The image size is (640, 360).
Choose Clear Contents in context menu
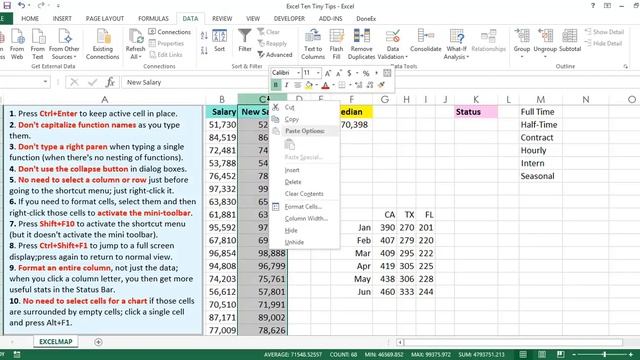point(304,194)
